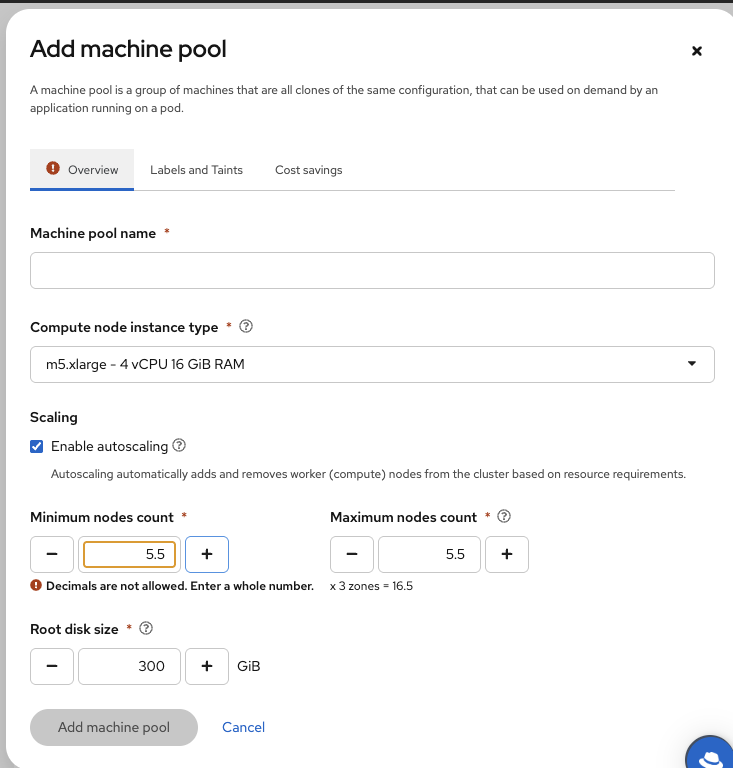Click the Cancel link
Image resolution: width=733 pixels, height=768 pixels.
pos(243,727)
